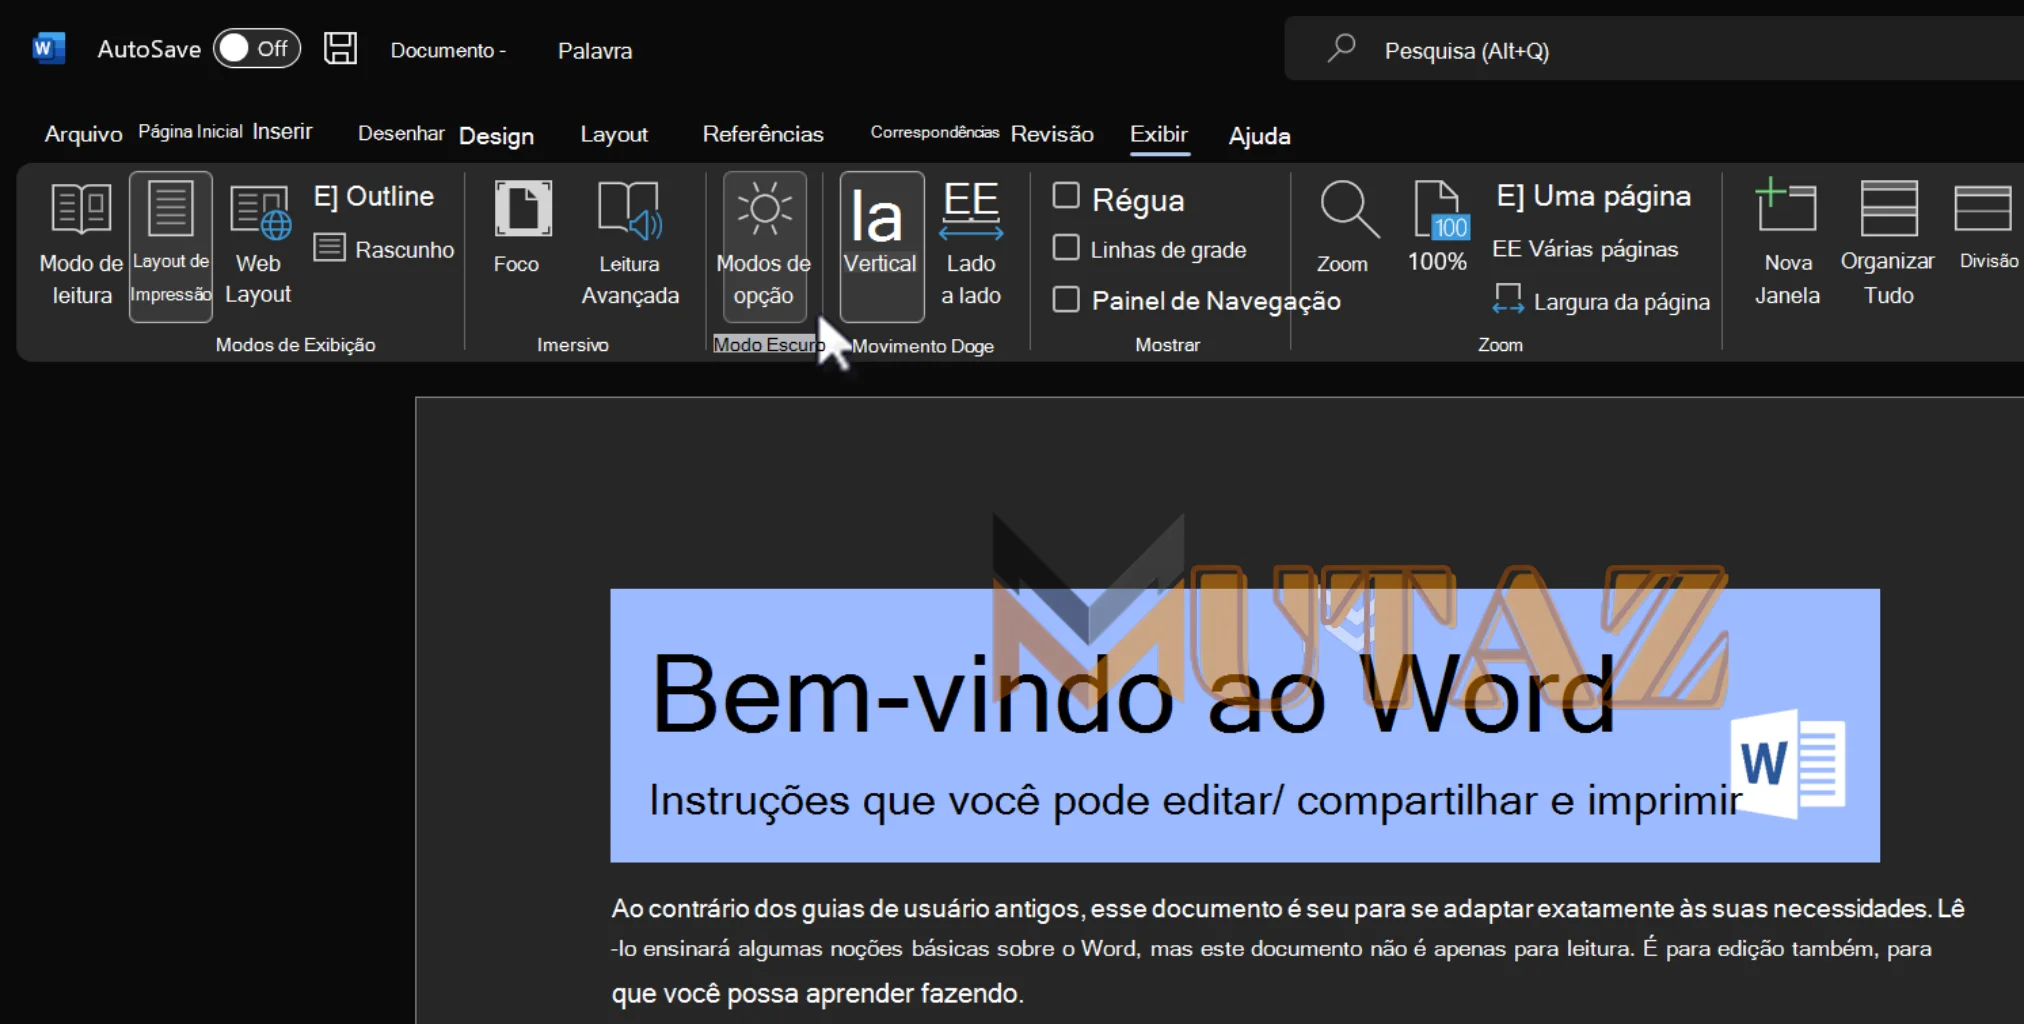The height and width of the screenshot is (1024, 2024).
Task: Select the Exibir tab
Action: pos(1159,134)
